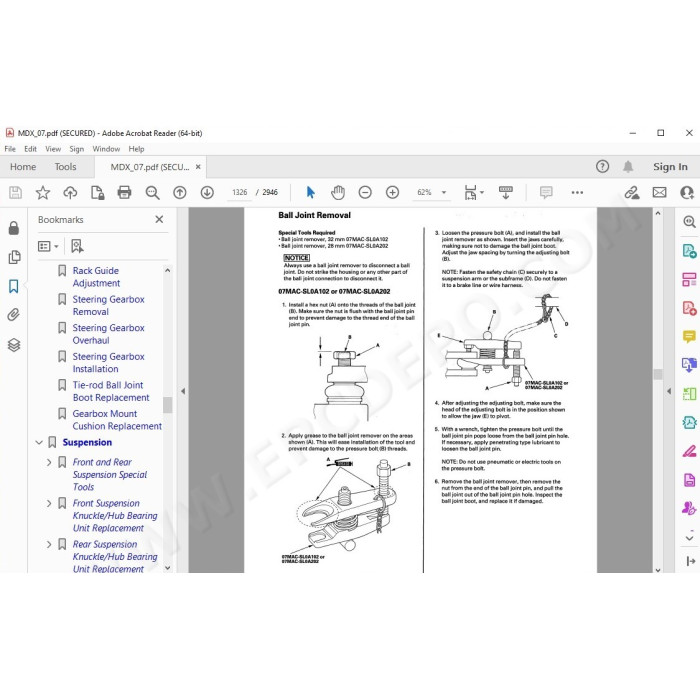Click the Print file icon
Viewport: 700px width, 700px height.
pos(124,192)
